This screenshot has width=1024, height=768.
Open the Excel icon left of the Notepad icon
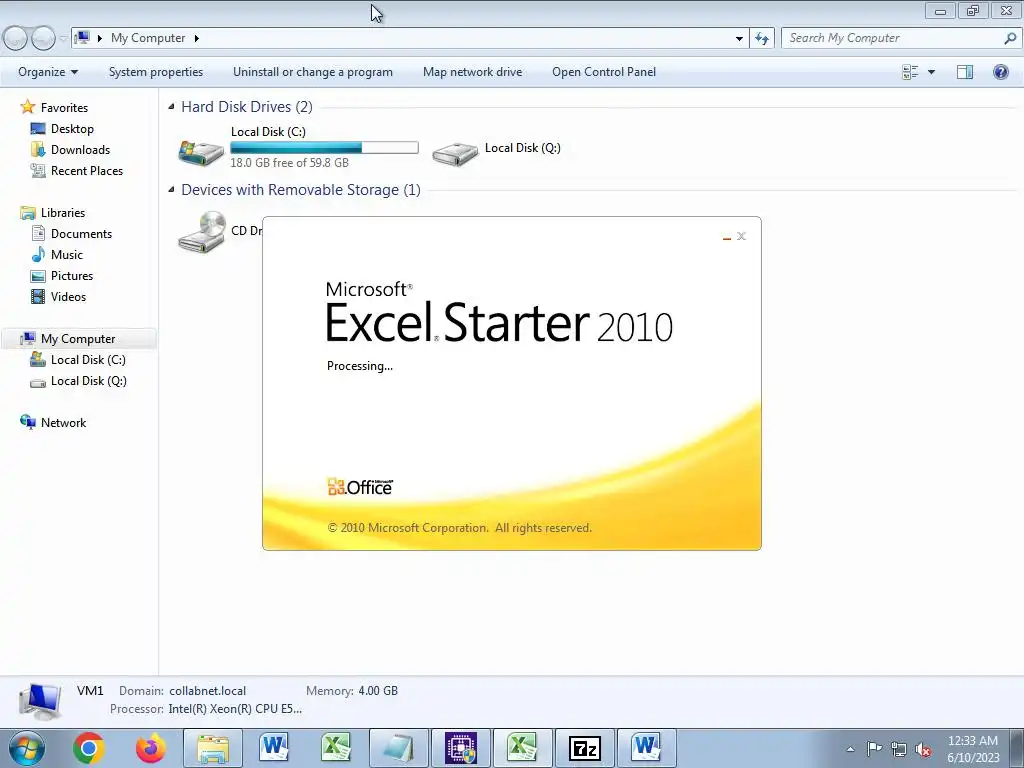coord(336,748)
